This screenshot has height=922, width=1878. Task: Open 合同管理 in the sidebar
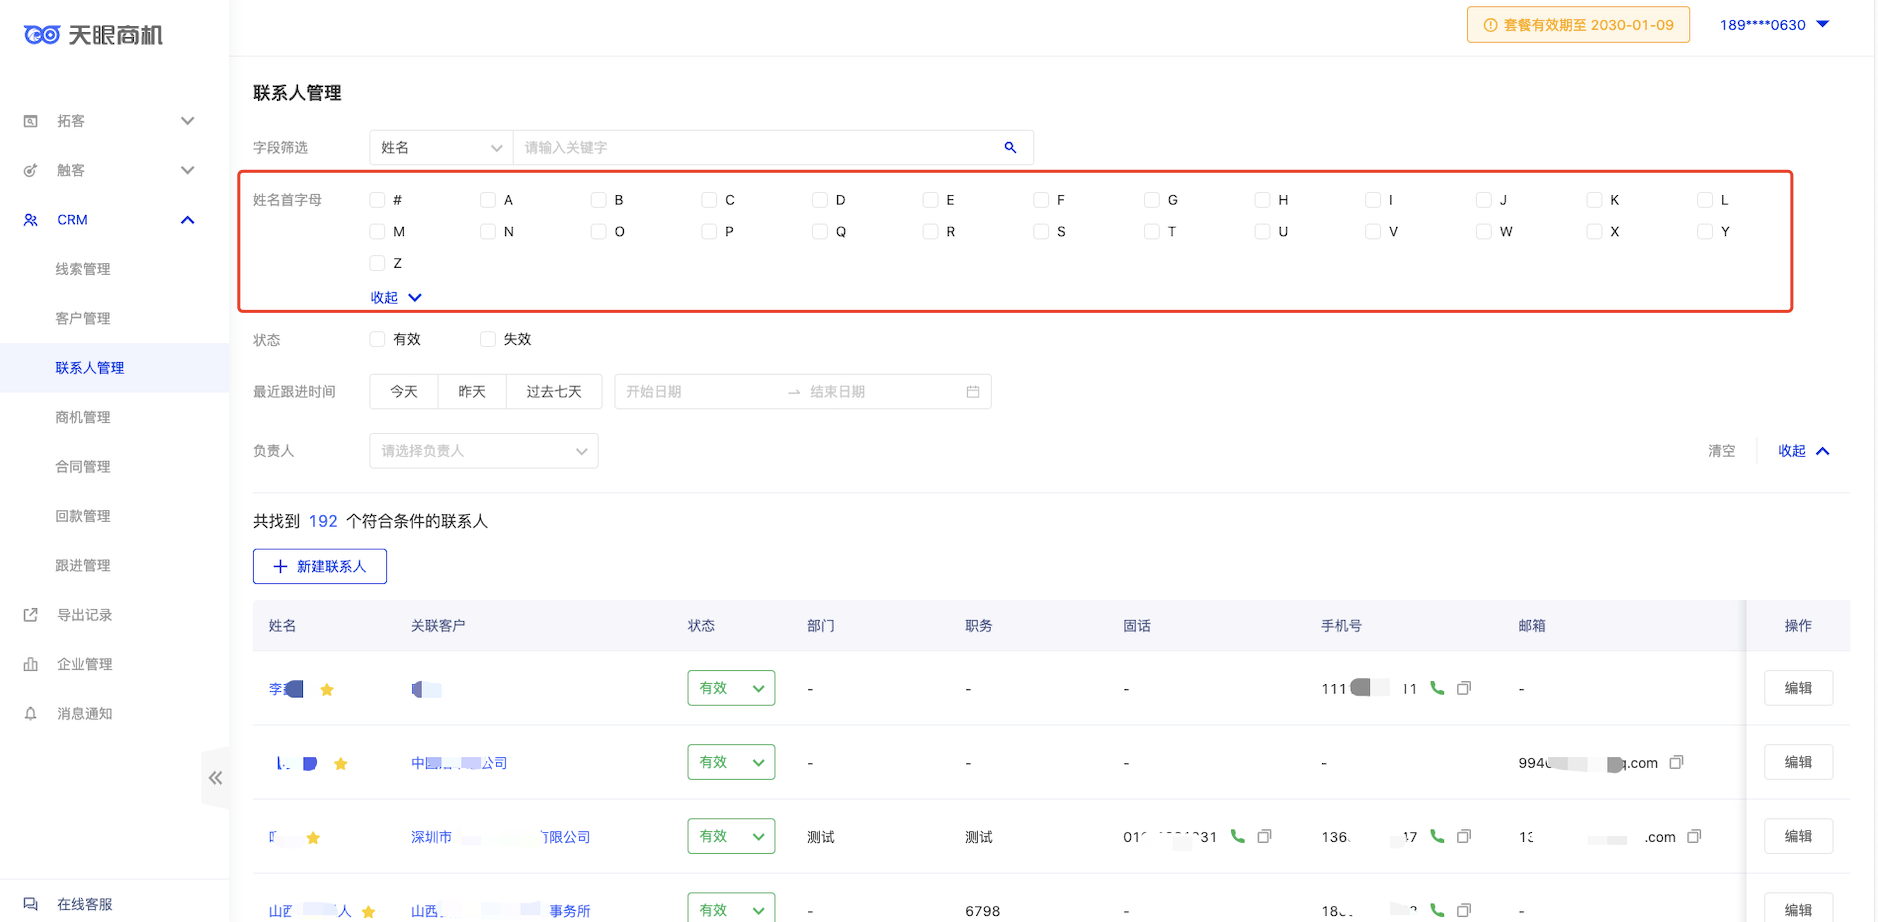click(83, 466)
